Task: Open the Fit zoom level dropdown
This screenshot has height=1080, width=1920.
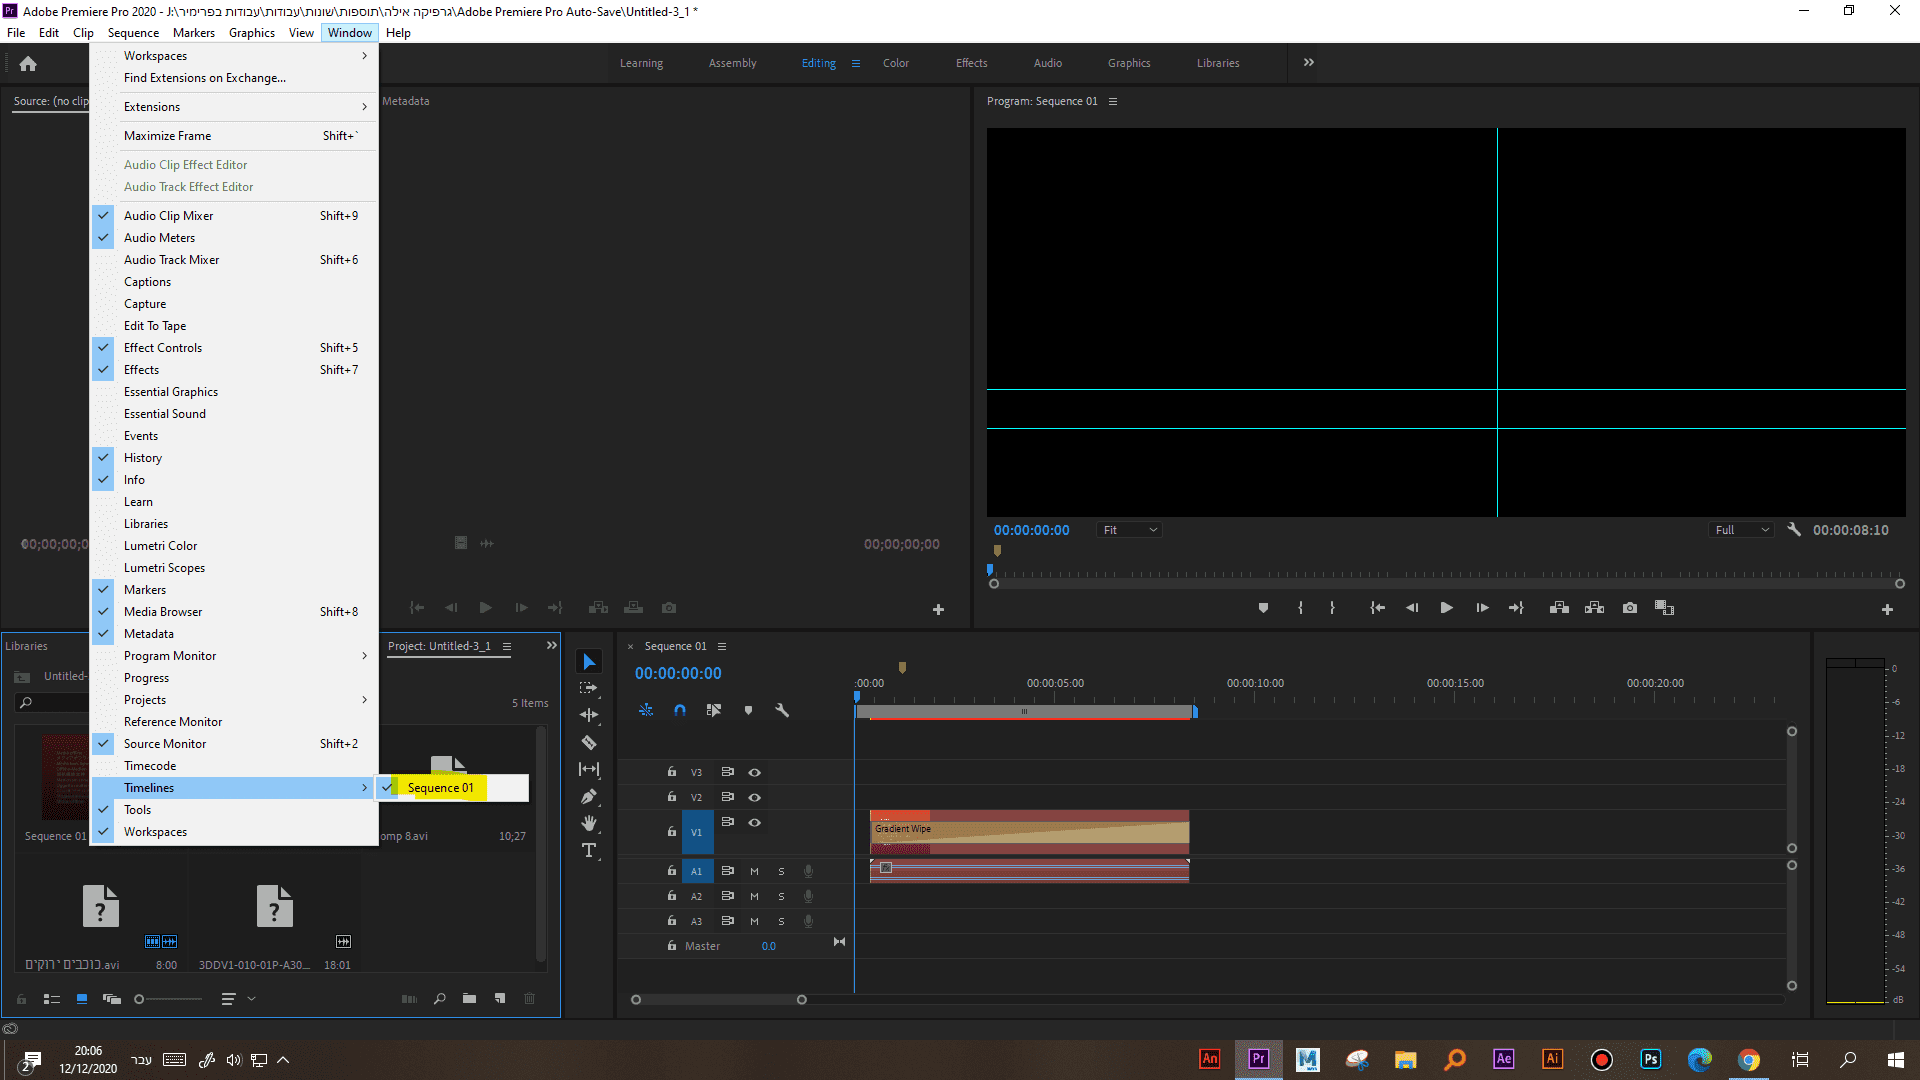Action: [x=1129, y=530]
